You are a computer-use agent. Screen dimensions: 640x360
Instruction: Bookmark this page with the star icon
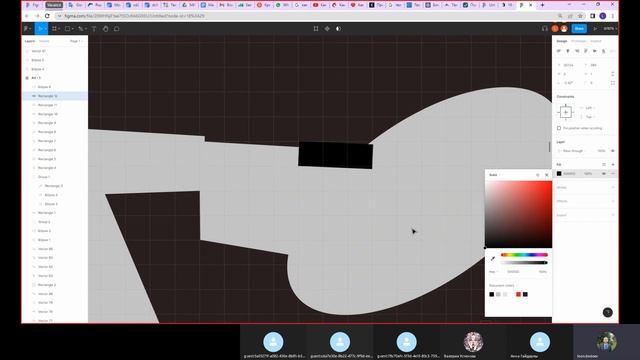580,16
